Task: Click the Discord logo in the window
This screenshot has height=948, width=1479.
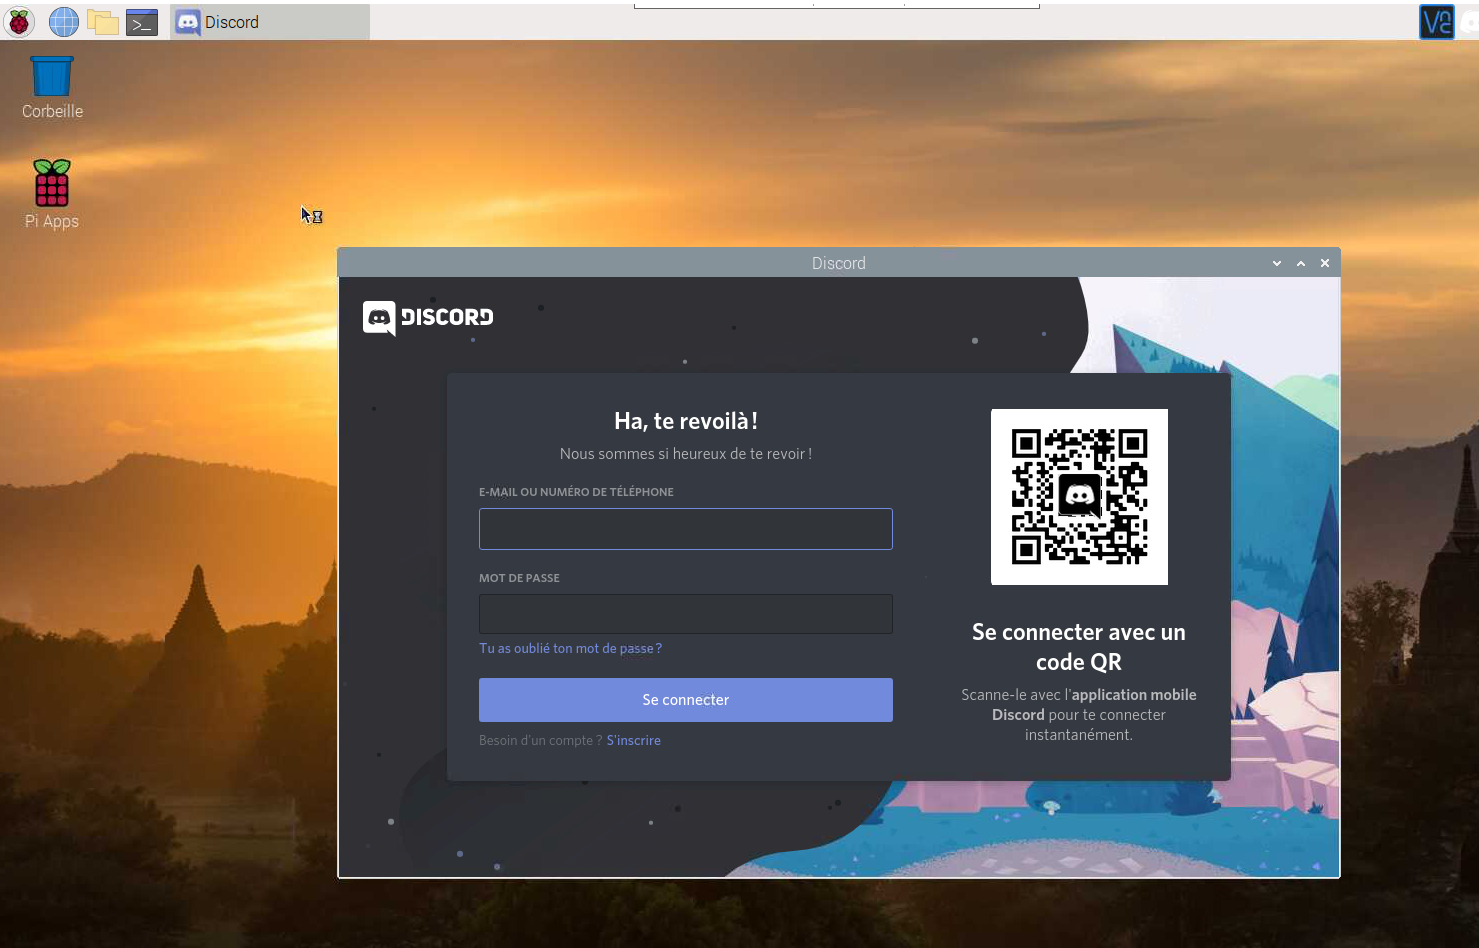Action: tap(428, 318)
